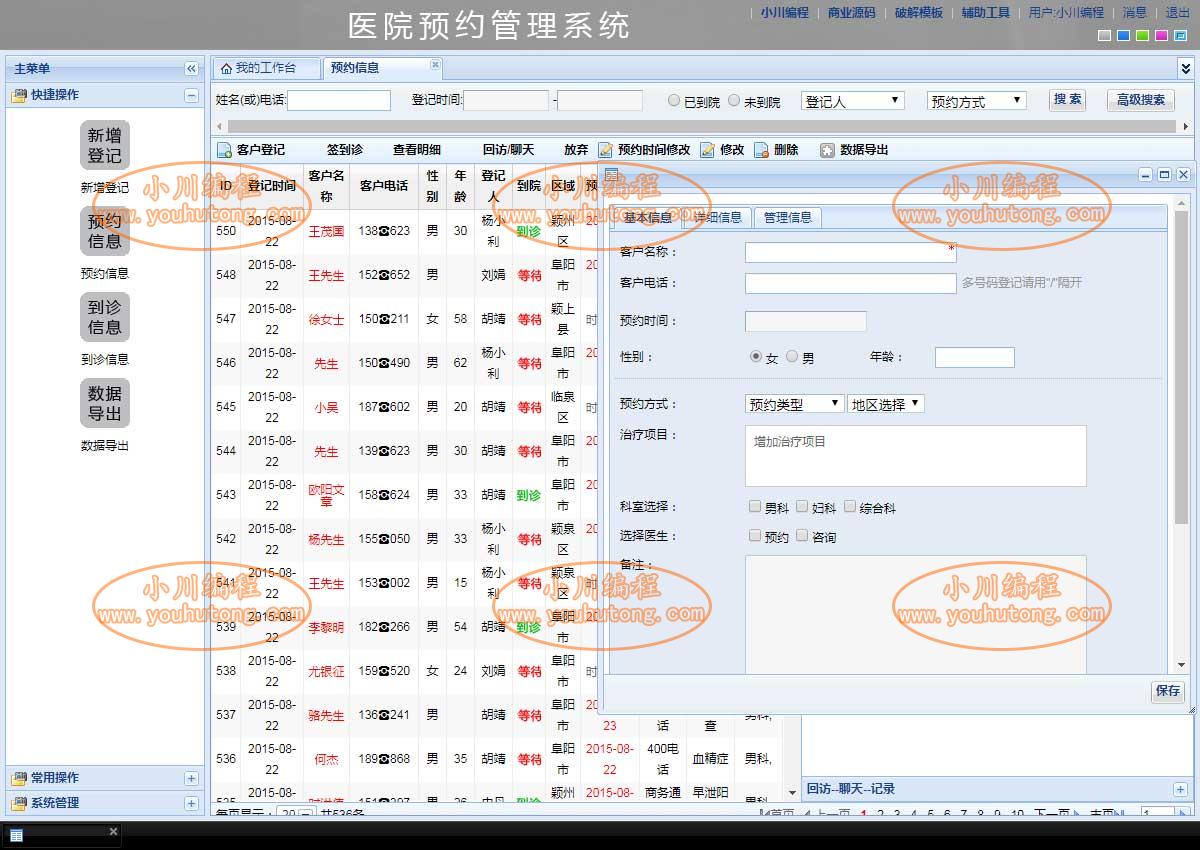
Task: Click the 姓名(或)电话 search input field
Action: click(339, 101)
